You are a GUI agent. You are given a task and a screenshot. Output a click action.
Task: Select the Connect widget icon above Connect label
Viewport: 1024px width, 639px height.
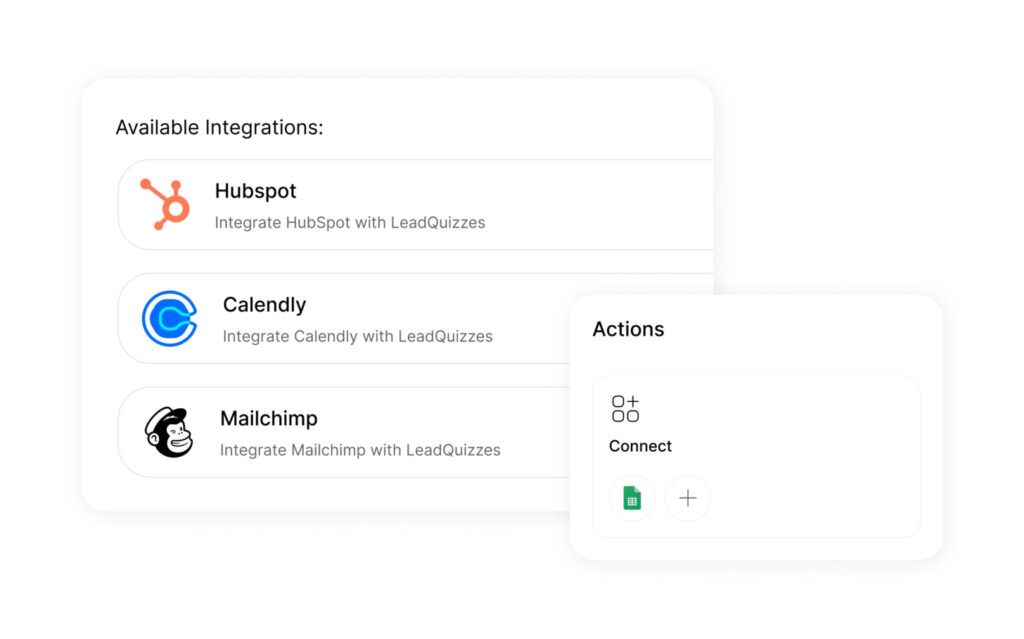627,408
